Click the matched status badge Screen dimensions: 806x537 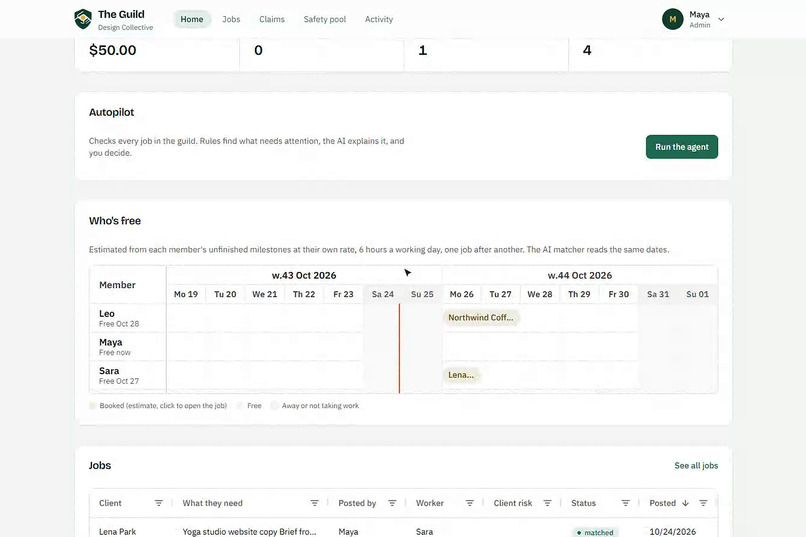click(595, 532)
